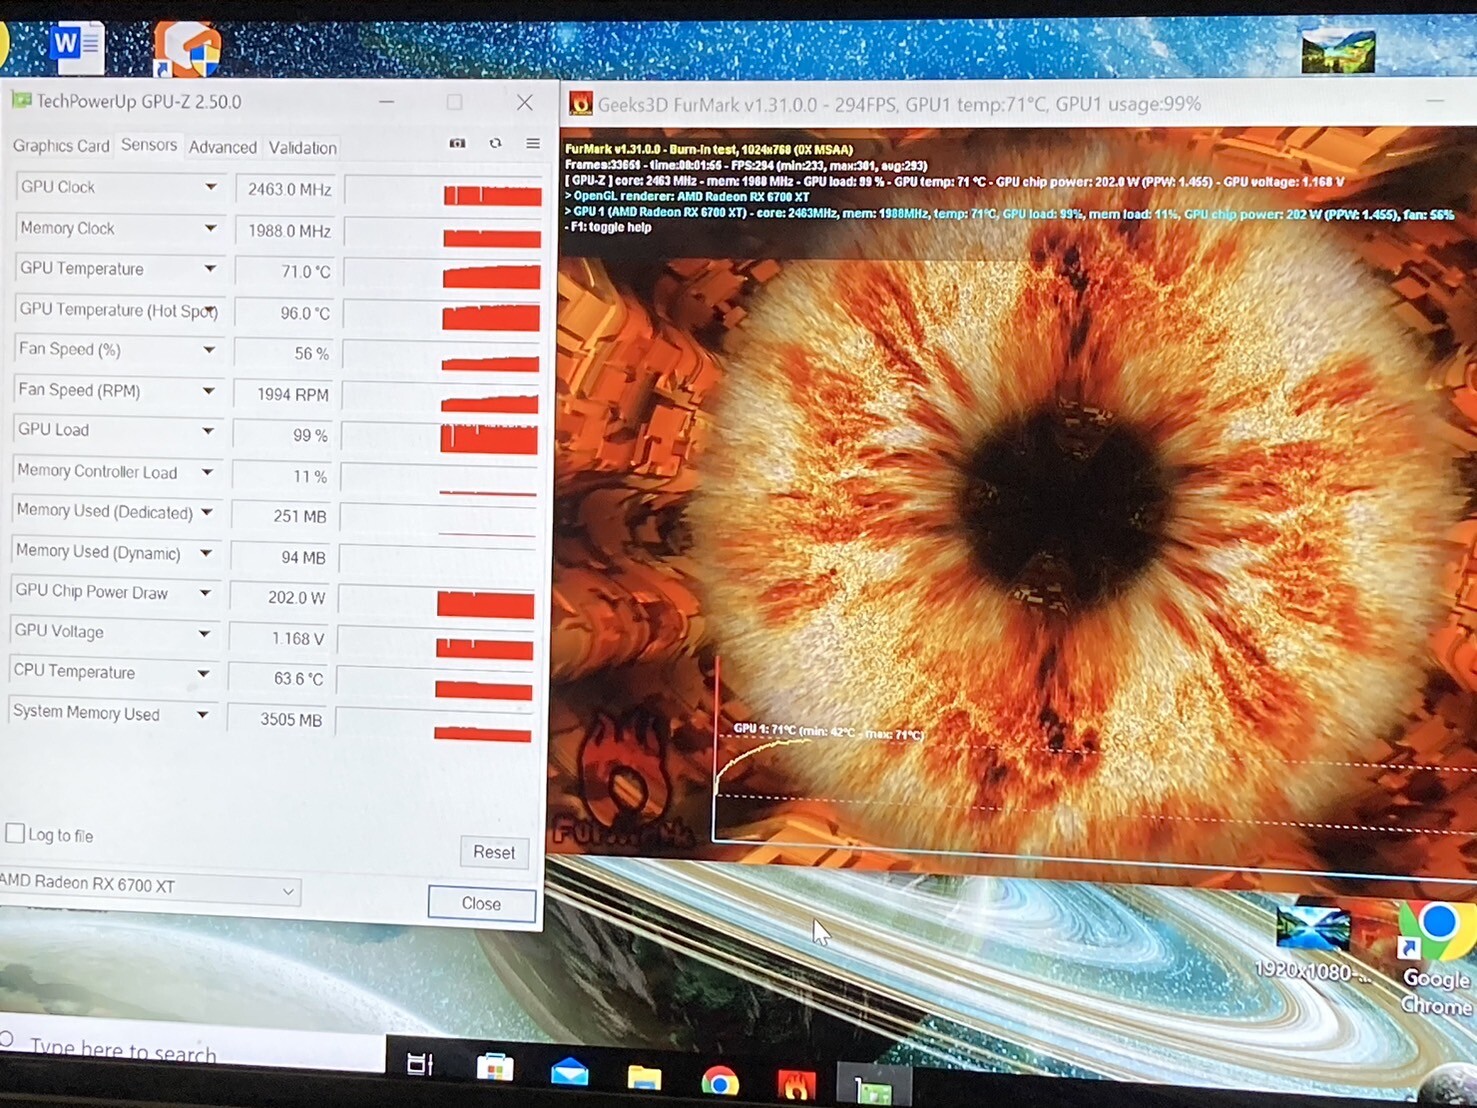Open the AMD Radeon RX 6700 XT selector

coord(150,887)
